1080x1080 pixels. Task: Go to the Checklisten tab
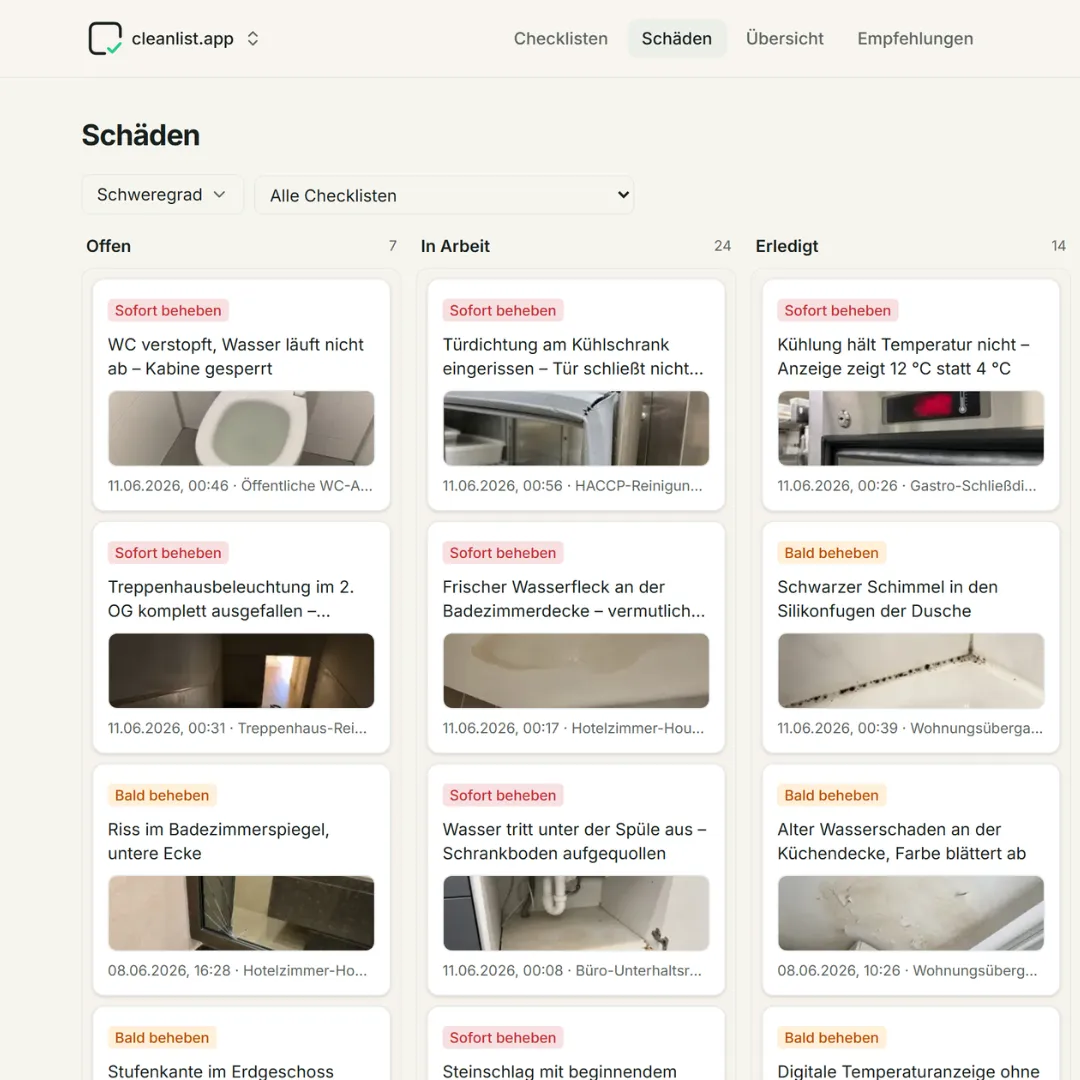point(561,39)
